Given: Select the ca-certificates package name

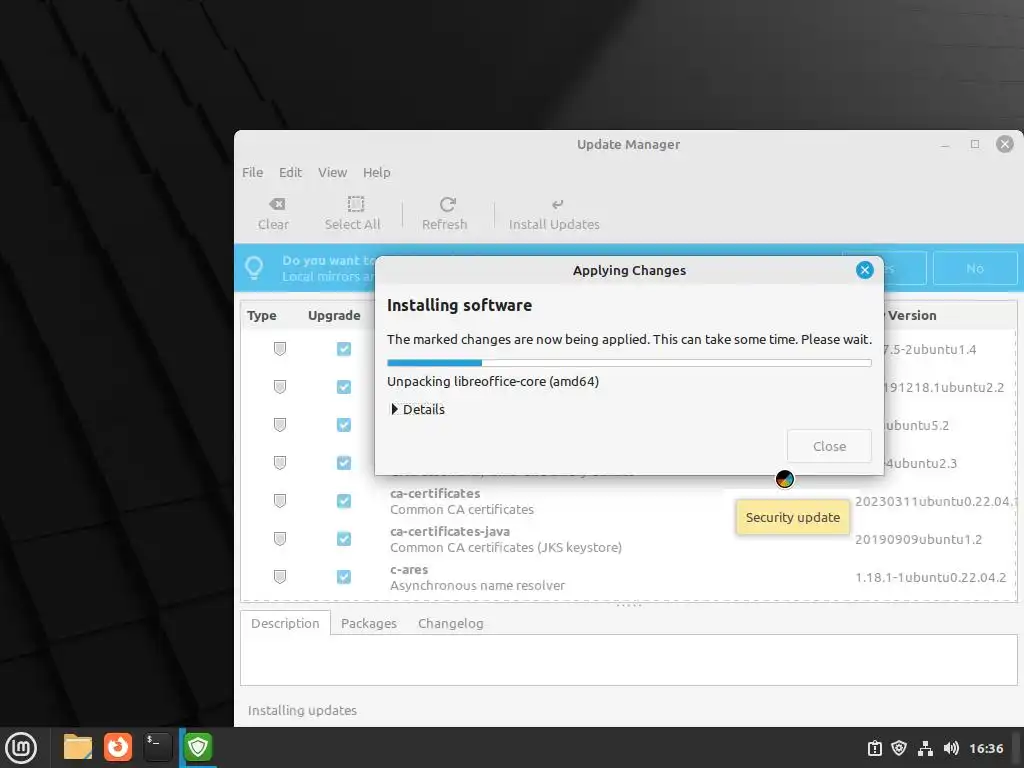Looking at the screenshot, I should (x=435, y=493).
